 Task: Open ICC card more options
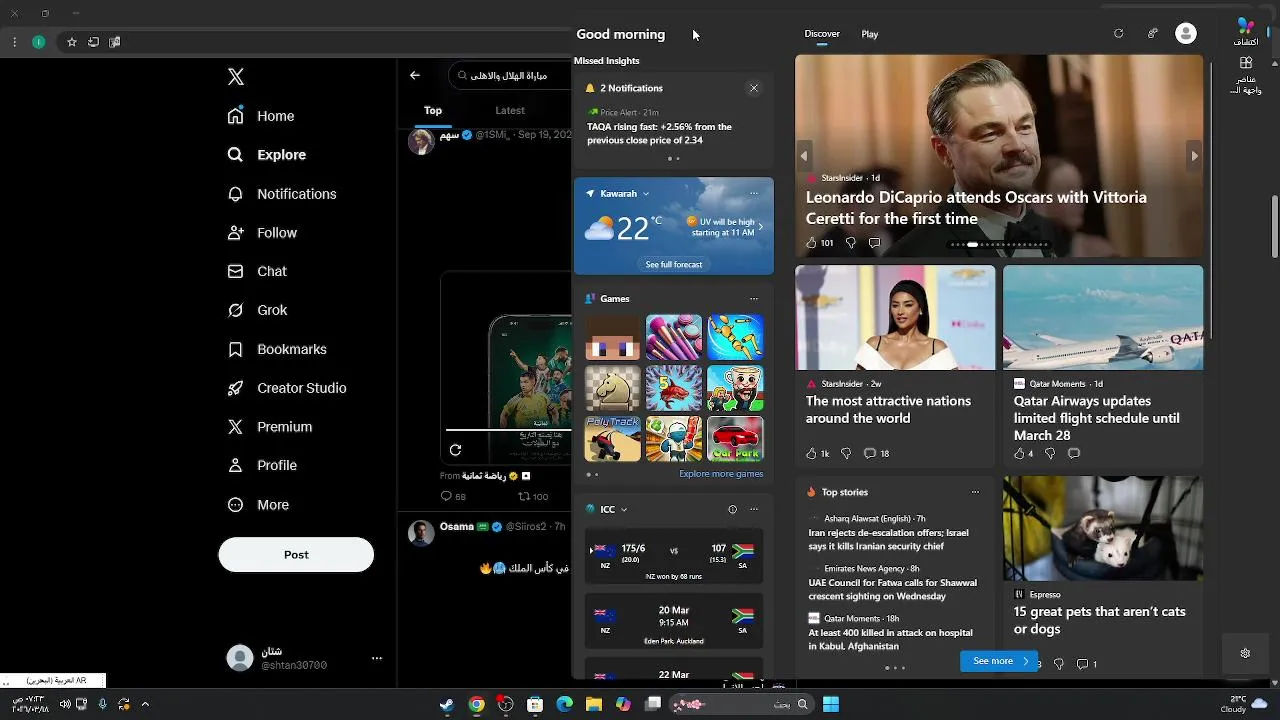click(754, 510)
